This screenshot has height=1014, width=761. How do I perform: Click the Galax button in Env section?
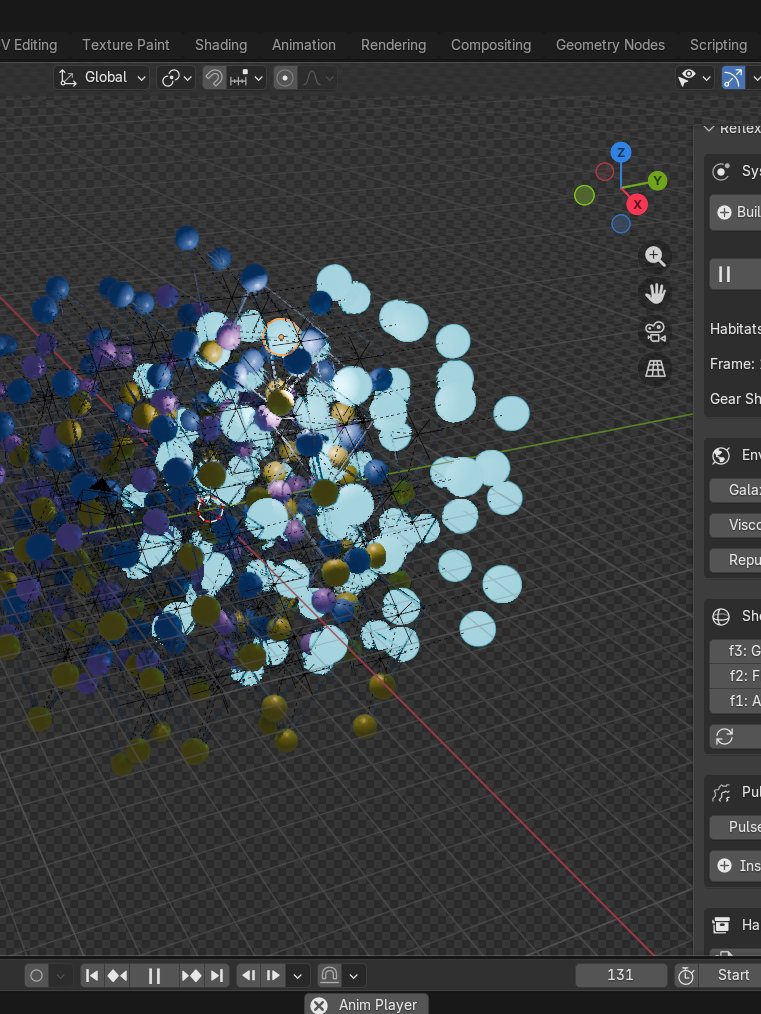[x=736, y=490]
